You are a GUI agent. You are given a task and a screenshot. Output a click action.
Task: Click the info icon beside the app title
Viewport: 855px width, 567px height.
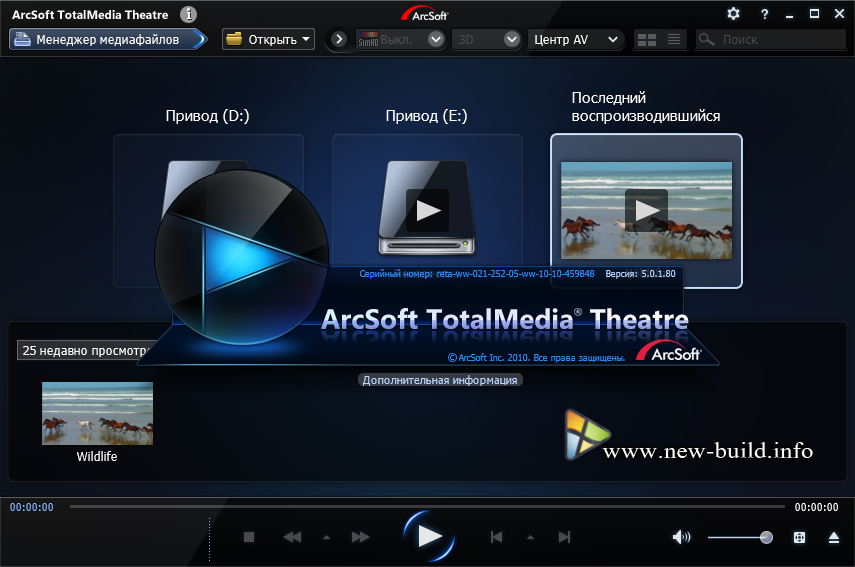coord(189,14)
